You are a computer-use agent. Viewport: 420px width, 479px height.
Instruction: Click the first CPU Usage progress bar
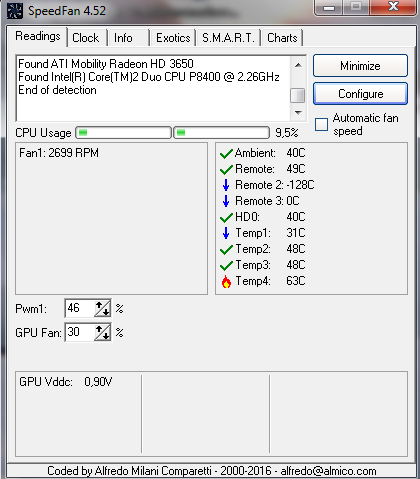click(x=124, y=133)
